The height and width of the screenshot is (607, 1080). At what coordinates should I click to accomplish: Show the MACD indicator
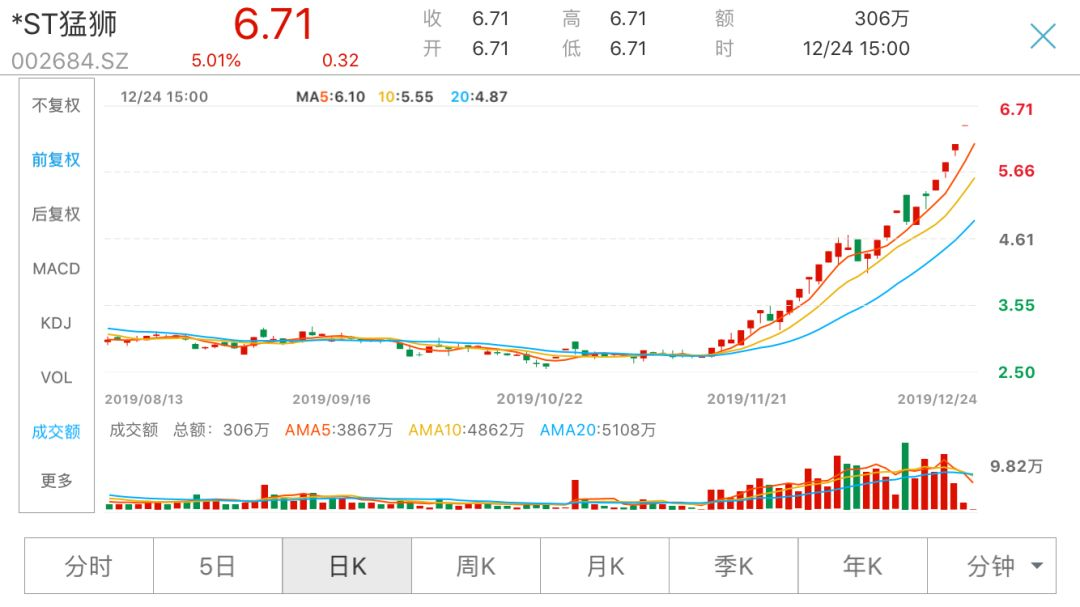56,269
